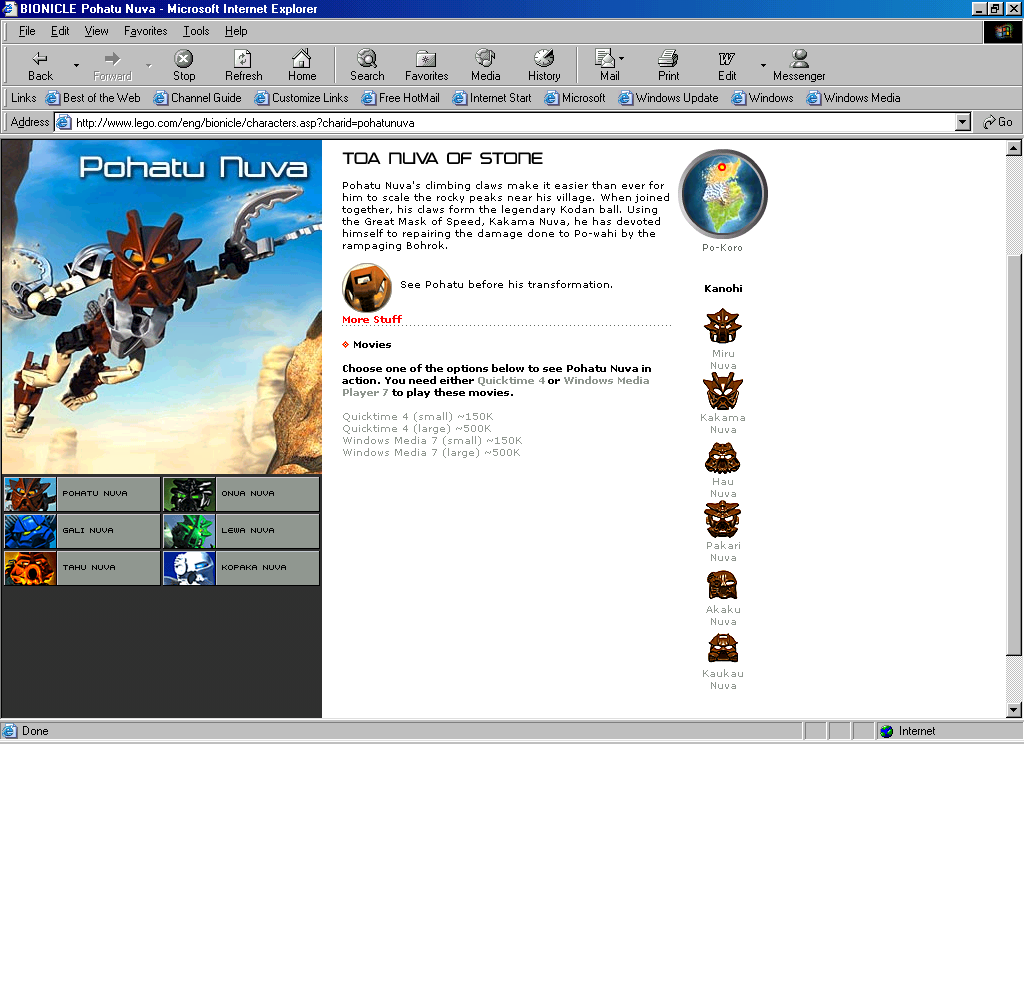Open the Tools menu
The image size is (1024, 1000).
click(x=196, y=31)
